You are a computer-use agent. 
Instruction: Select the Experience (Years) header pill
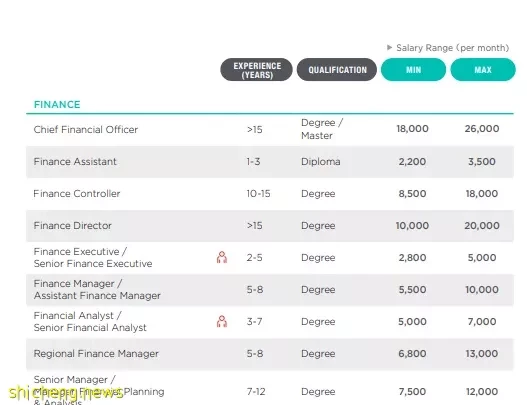tap(256, 70)
